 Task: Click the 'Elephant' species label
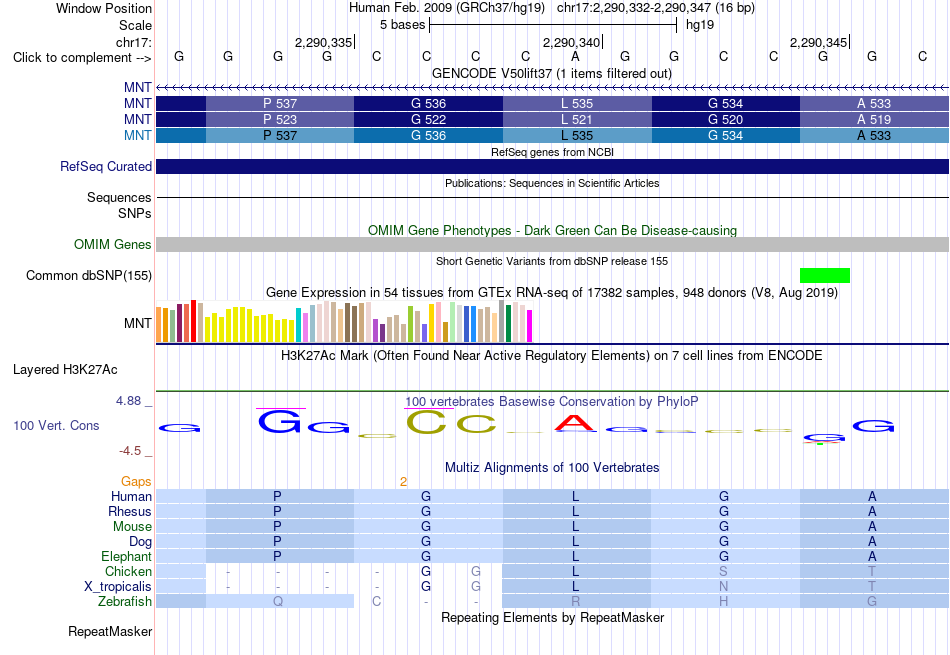pos(126,556)
